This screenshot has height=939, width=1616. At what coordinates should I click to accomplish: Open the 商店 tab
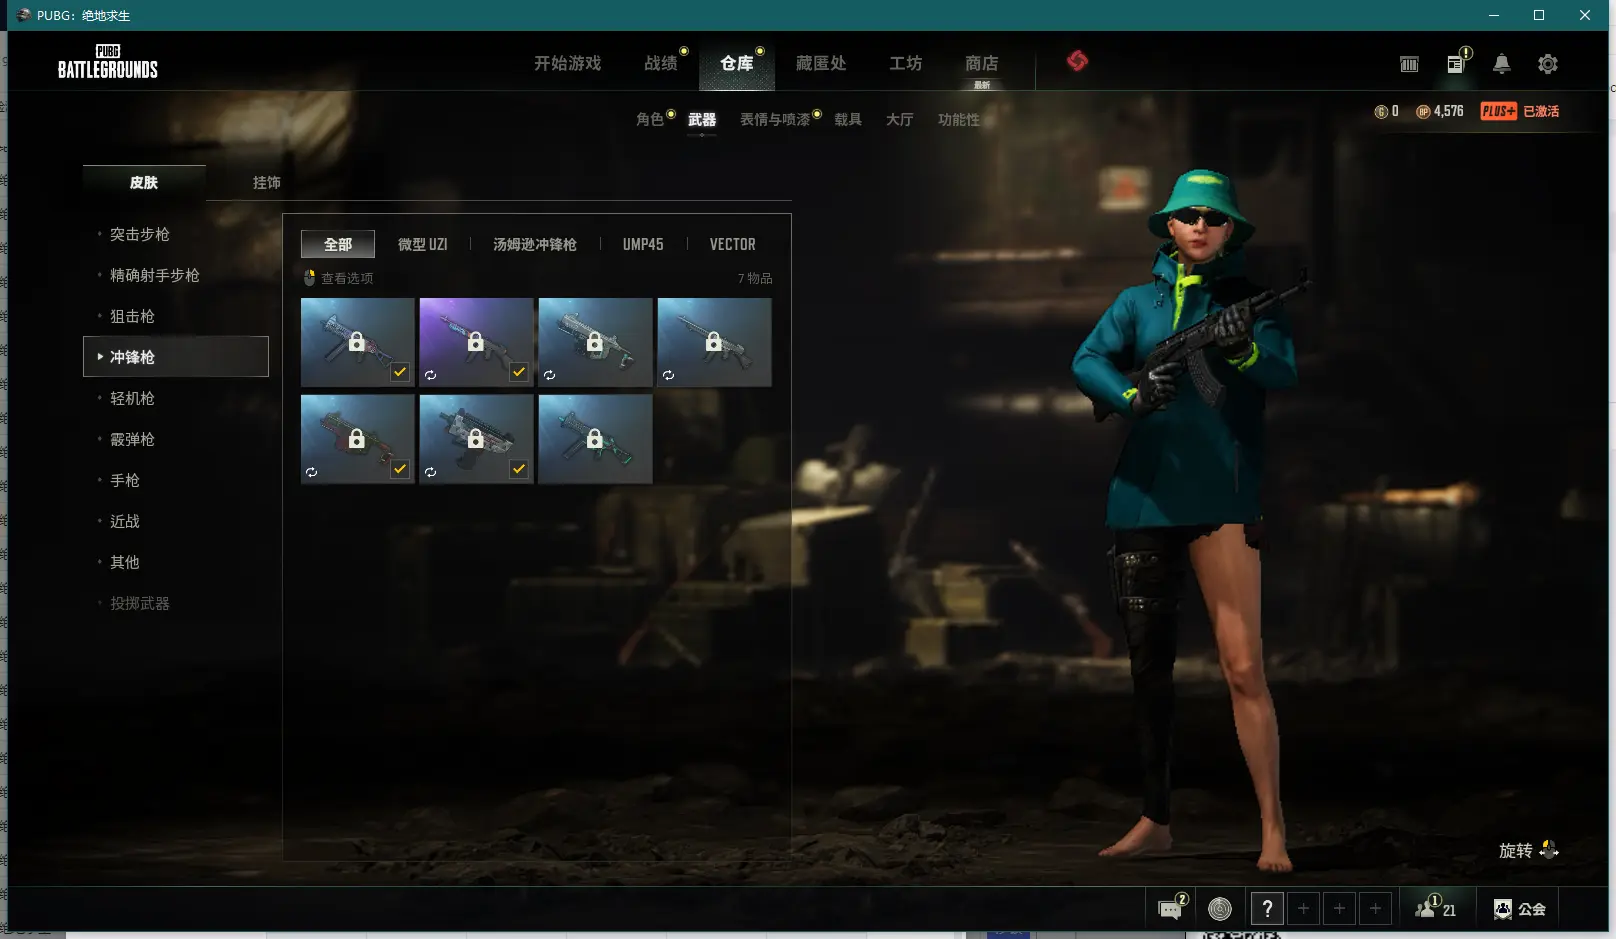tap(981, 63)
